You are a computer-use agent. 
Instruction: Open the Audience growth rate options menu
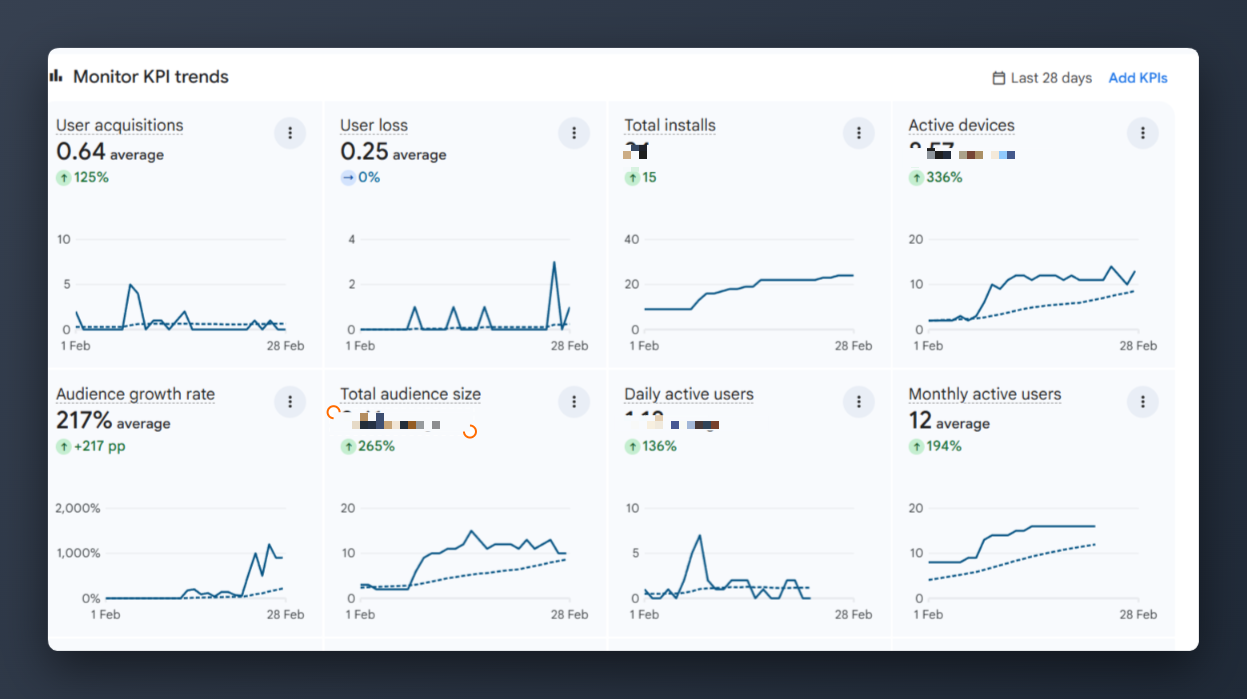(x=290, y=402)
